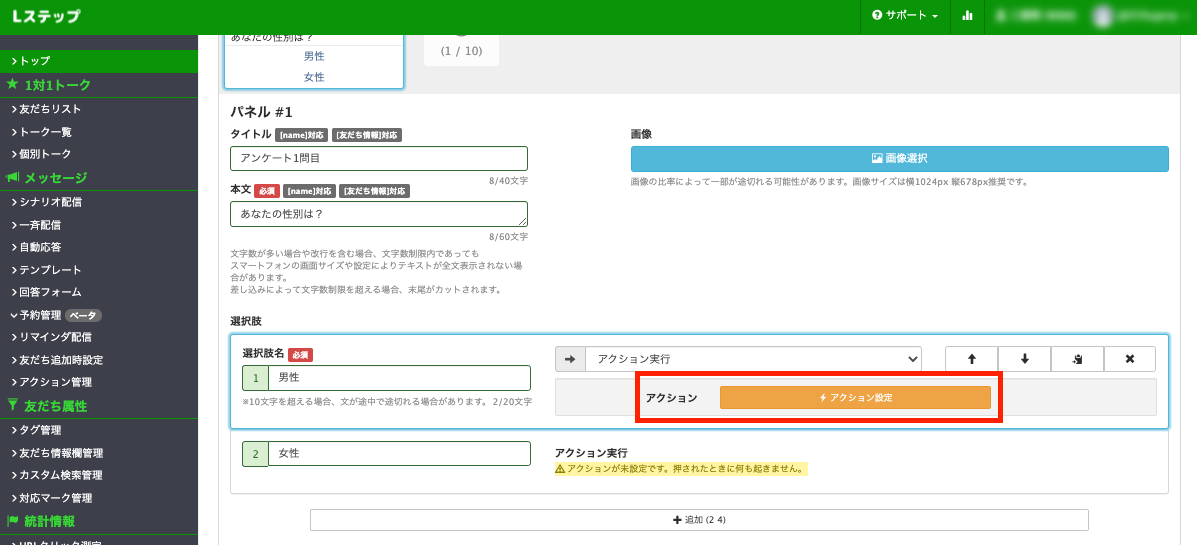Click the (1 / 10) panel counter

[462, 51]
